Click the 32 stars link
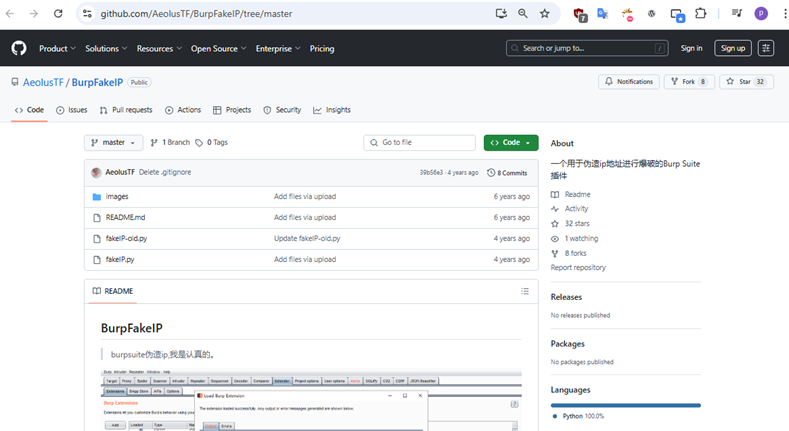The width and height of the screenshot is (789, 431). [x=570, y=224]
